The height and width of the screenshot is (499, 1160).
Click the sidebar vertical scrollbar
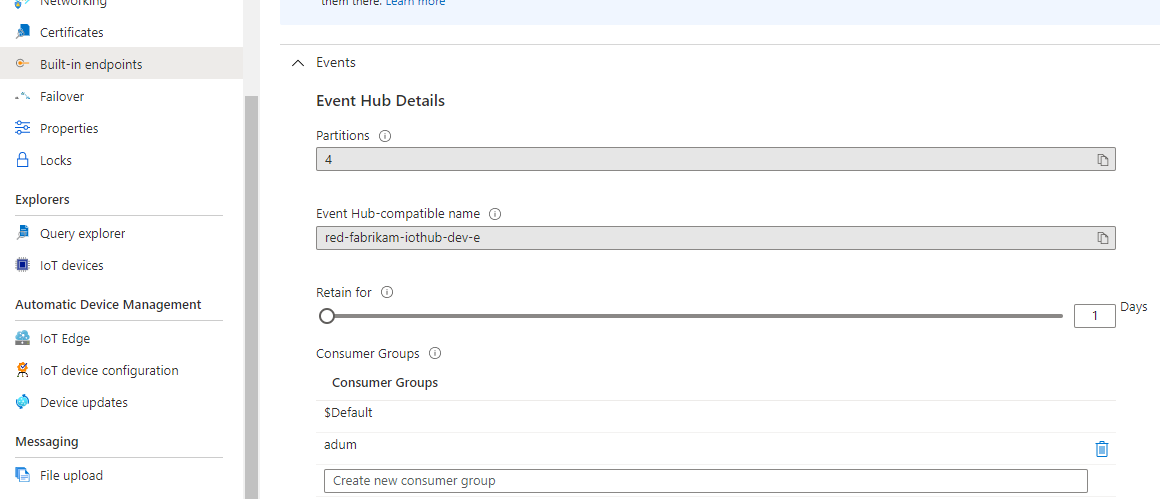tap(252, 296)
